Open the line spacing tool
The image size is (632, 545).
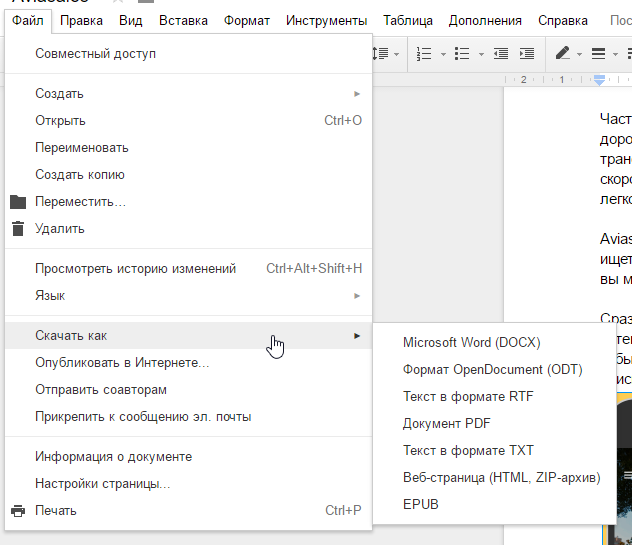click(380, 54)
